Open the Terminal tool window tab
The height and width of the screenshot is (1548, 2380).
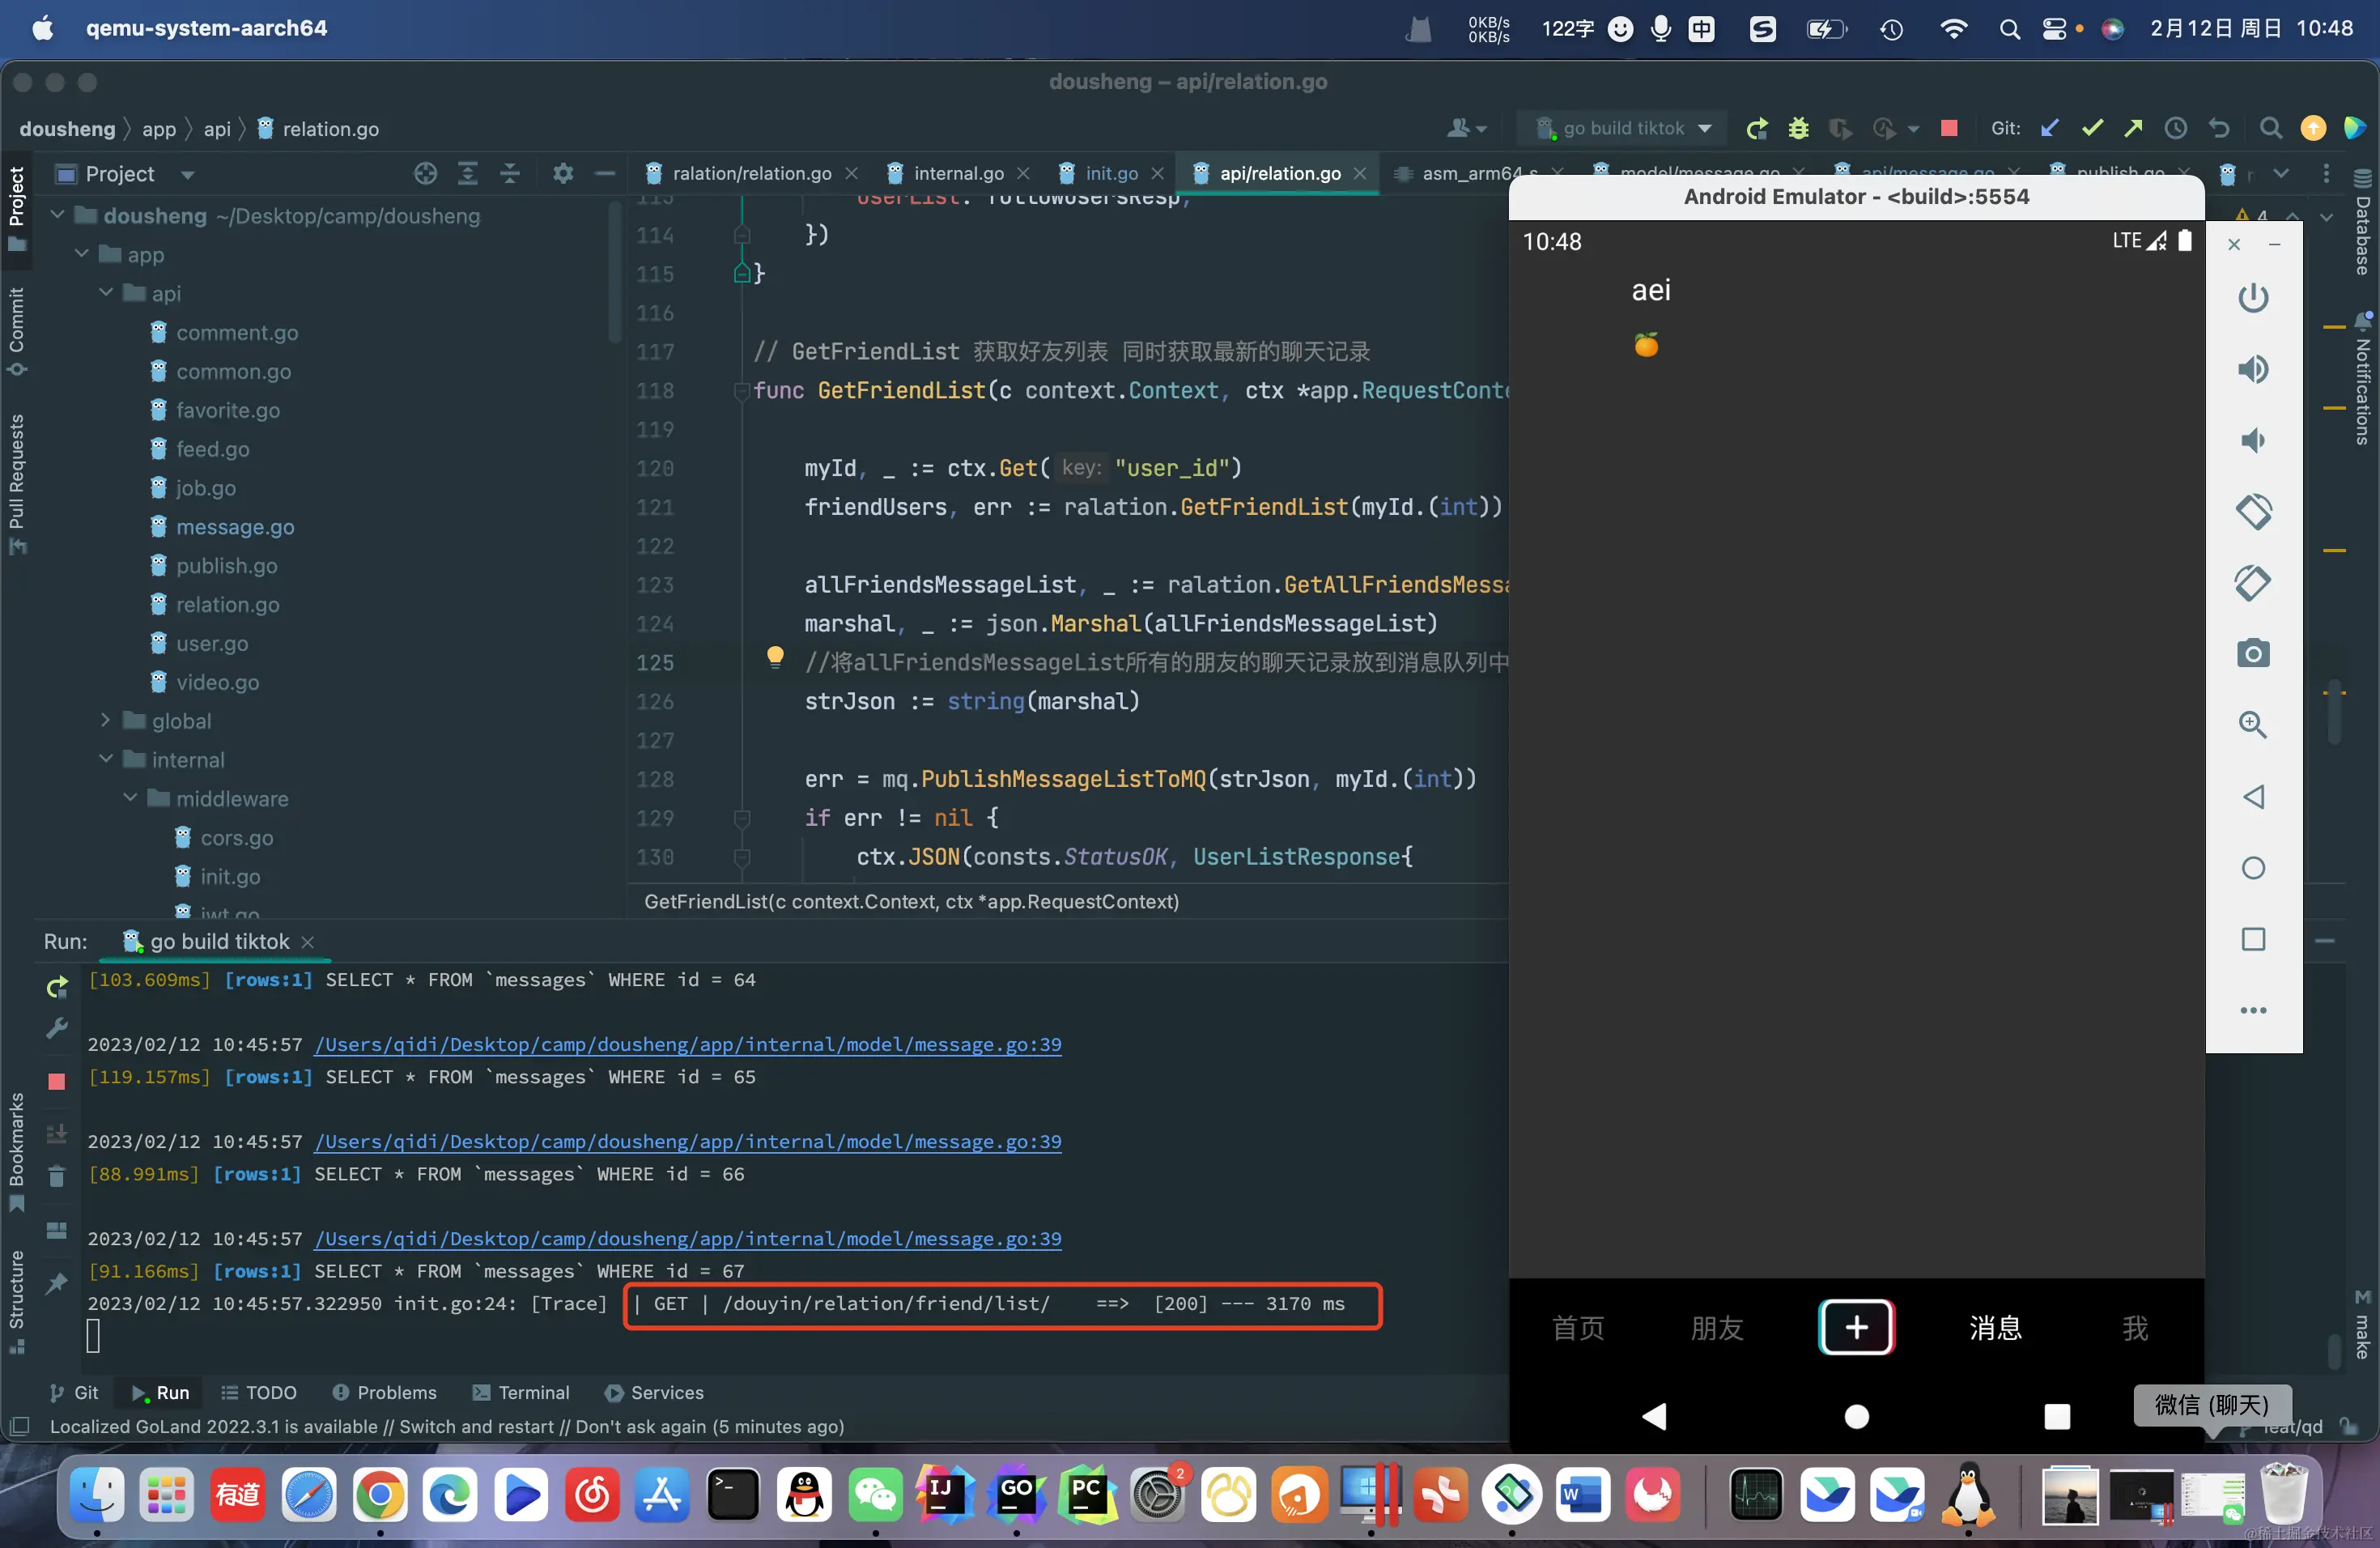(521, 1392)
